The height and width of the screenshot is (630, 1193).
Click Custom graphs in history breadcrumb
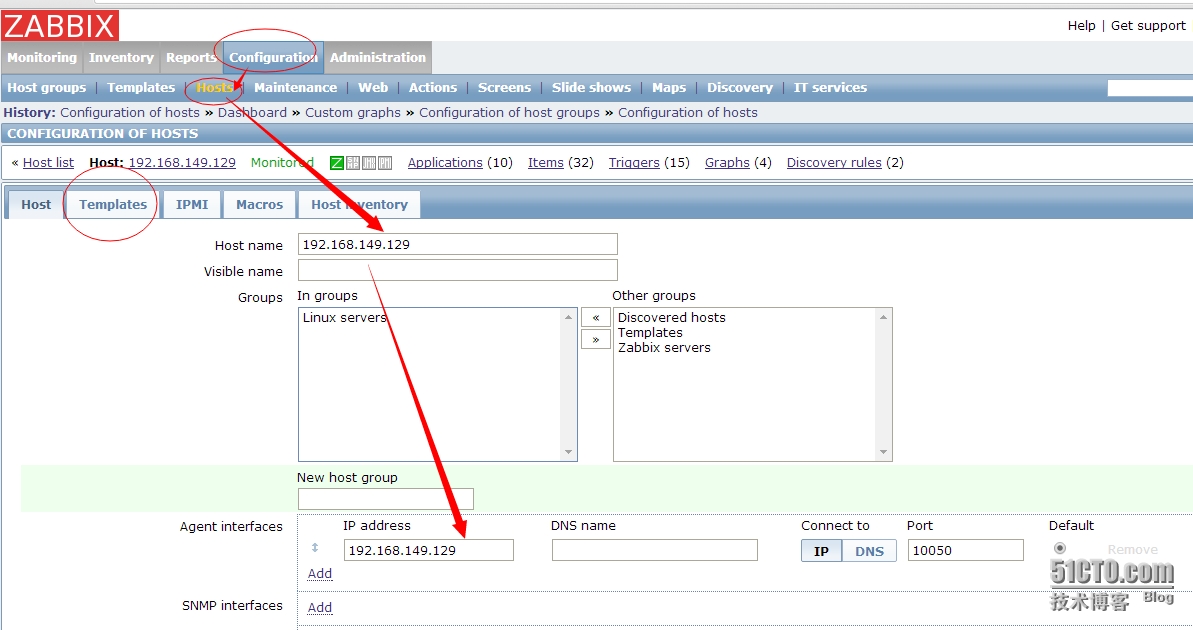[352, 113]
